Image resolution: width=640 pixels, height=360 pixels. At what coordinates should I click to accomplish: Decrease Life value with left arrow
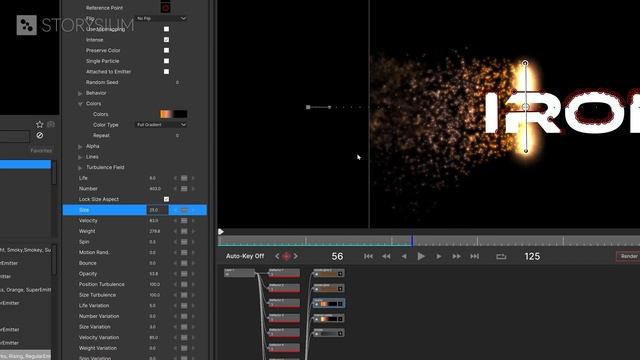[x=175, y=178]
